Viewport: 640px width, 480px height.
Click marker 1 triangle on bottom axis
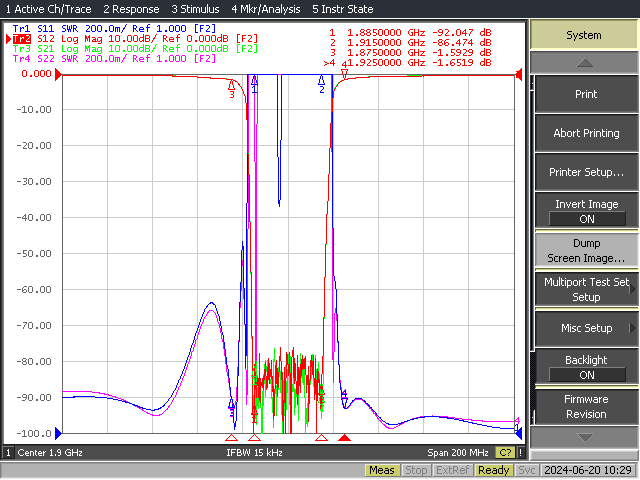click(x=254, y=438)
